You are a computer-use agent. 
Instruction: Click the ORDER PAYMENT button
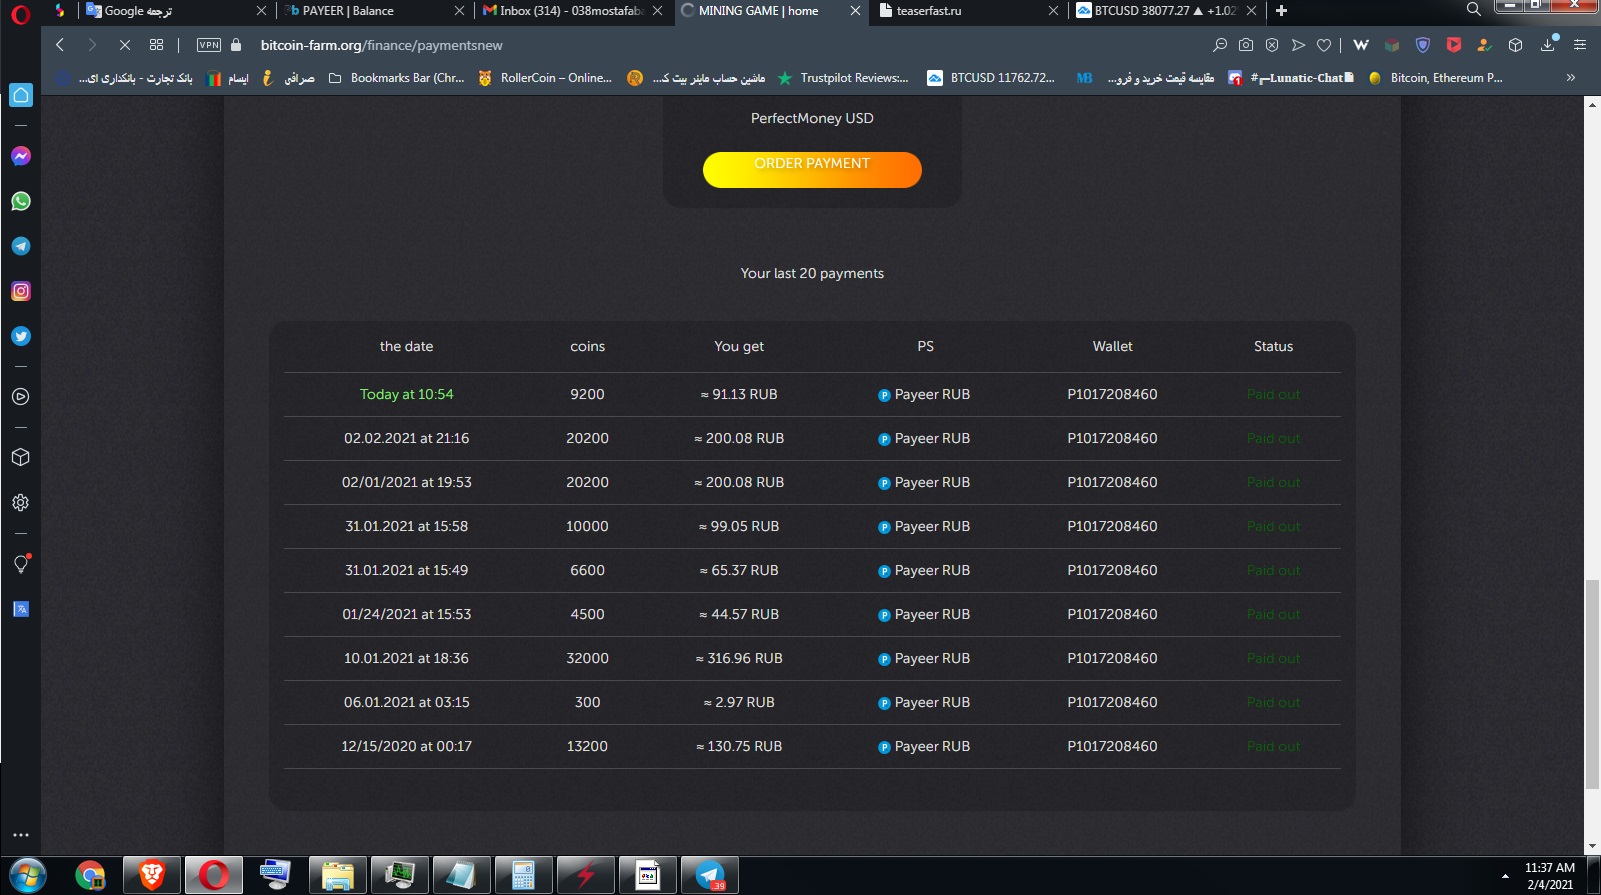click(812, 169)
